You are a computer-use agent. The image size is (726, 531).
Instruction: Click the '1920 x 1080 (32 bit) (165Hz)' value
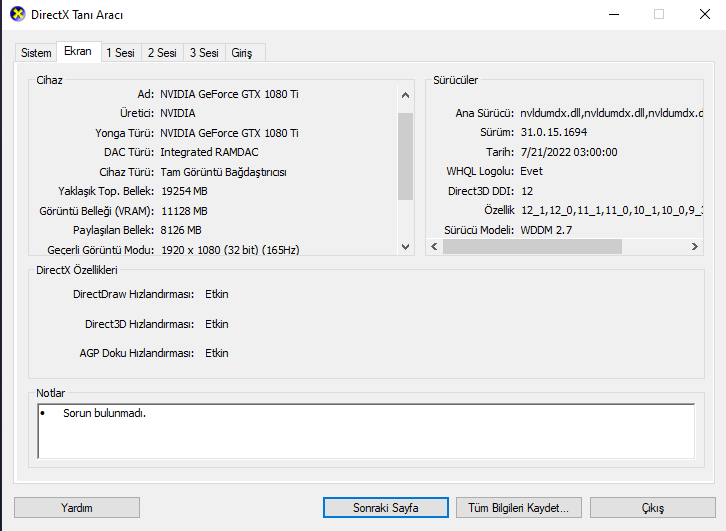coord(230,250)
